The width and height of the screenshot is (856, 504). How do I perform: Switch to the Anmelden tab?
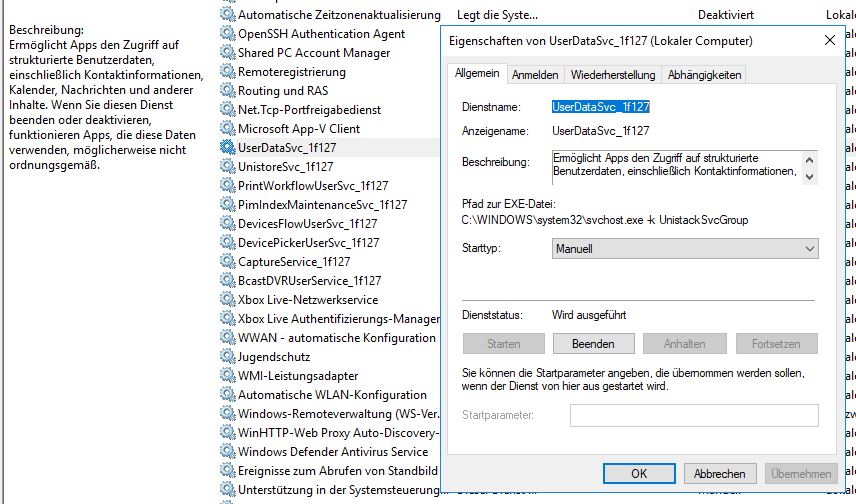coord(535,75)
